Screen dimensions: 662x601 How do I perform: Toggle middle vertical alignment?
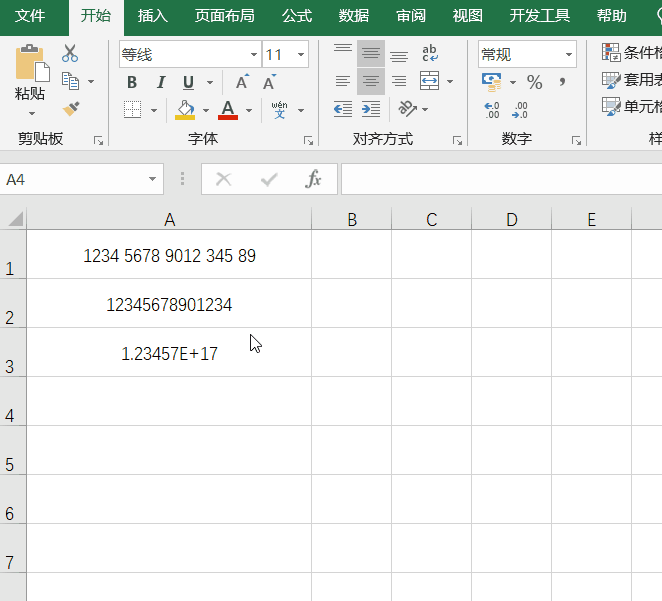click(x=371, y=53)
